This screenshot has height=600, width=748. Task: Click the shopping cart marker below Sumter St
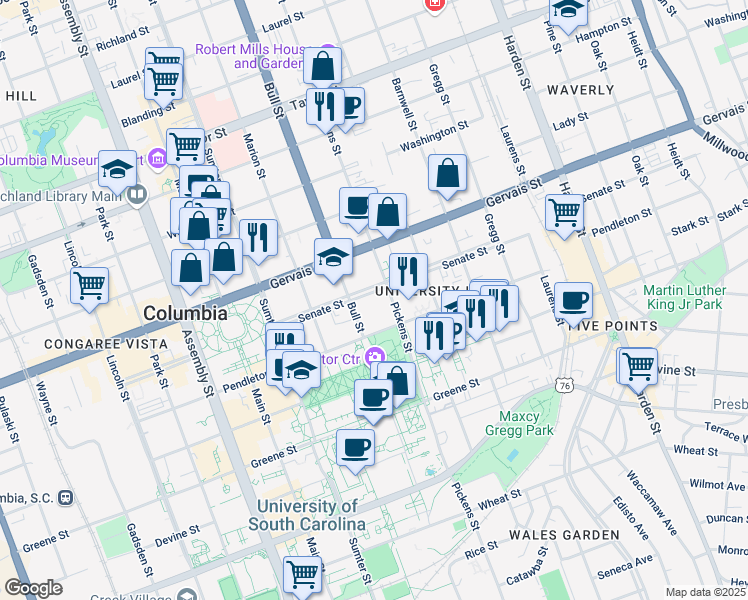pos(186,150)
